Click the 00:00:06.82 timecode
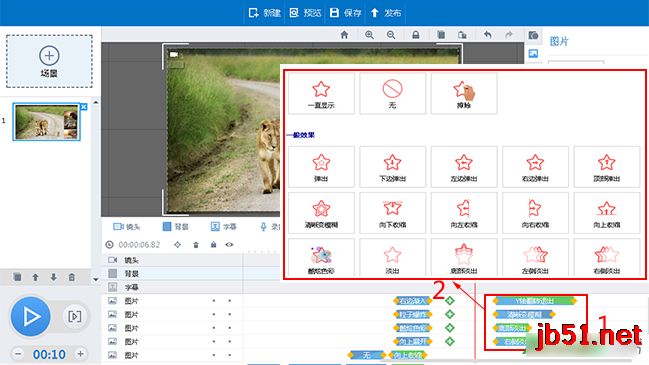 139,245
